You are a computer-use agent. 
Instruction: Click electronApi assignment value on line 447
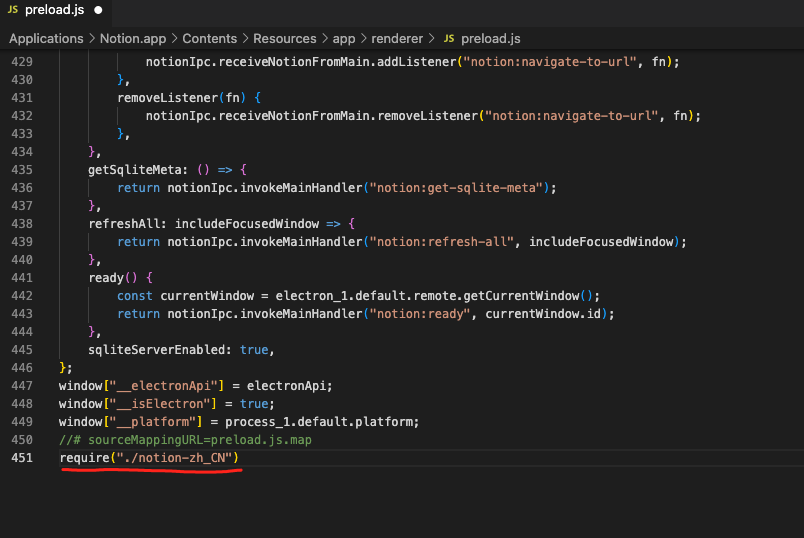tap(286, 386)
